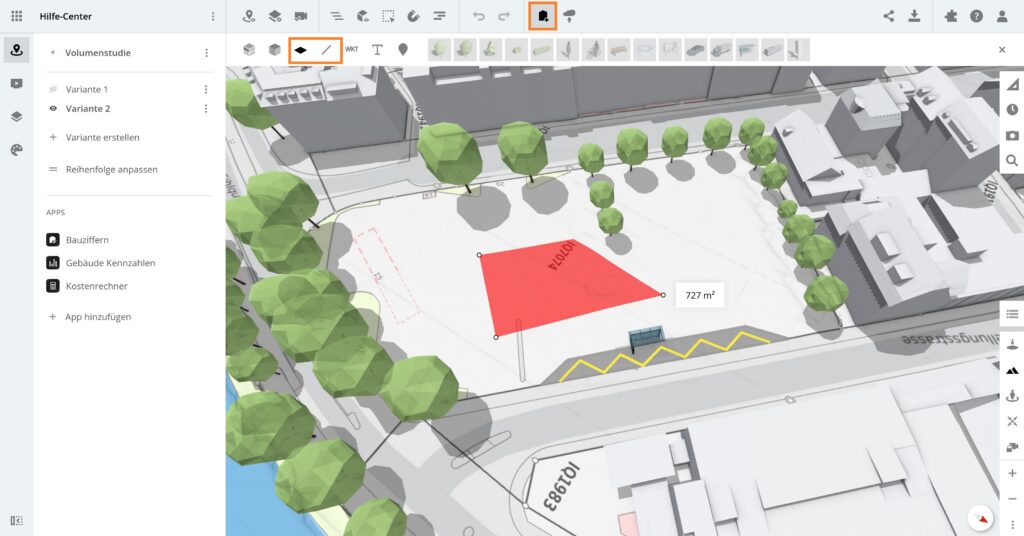
Task: Select the line drawing tool
Action: (x=326, y=49)
